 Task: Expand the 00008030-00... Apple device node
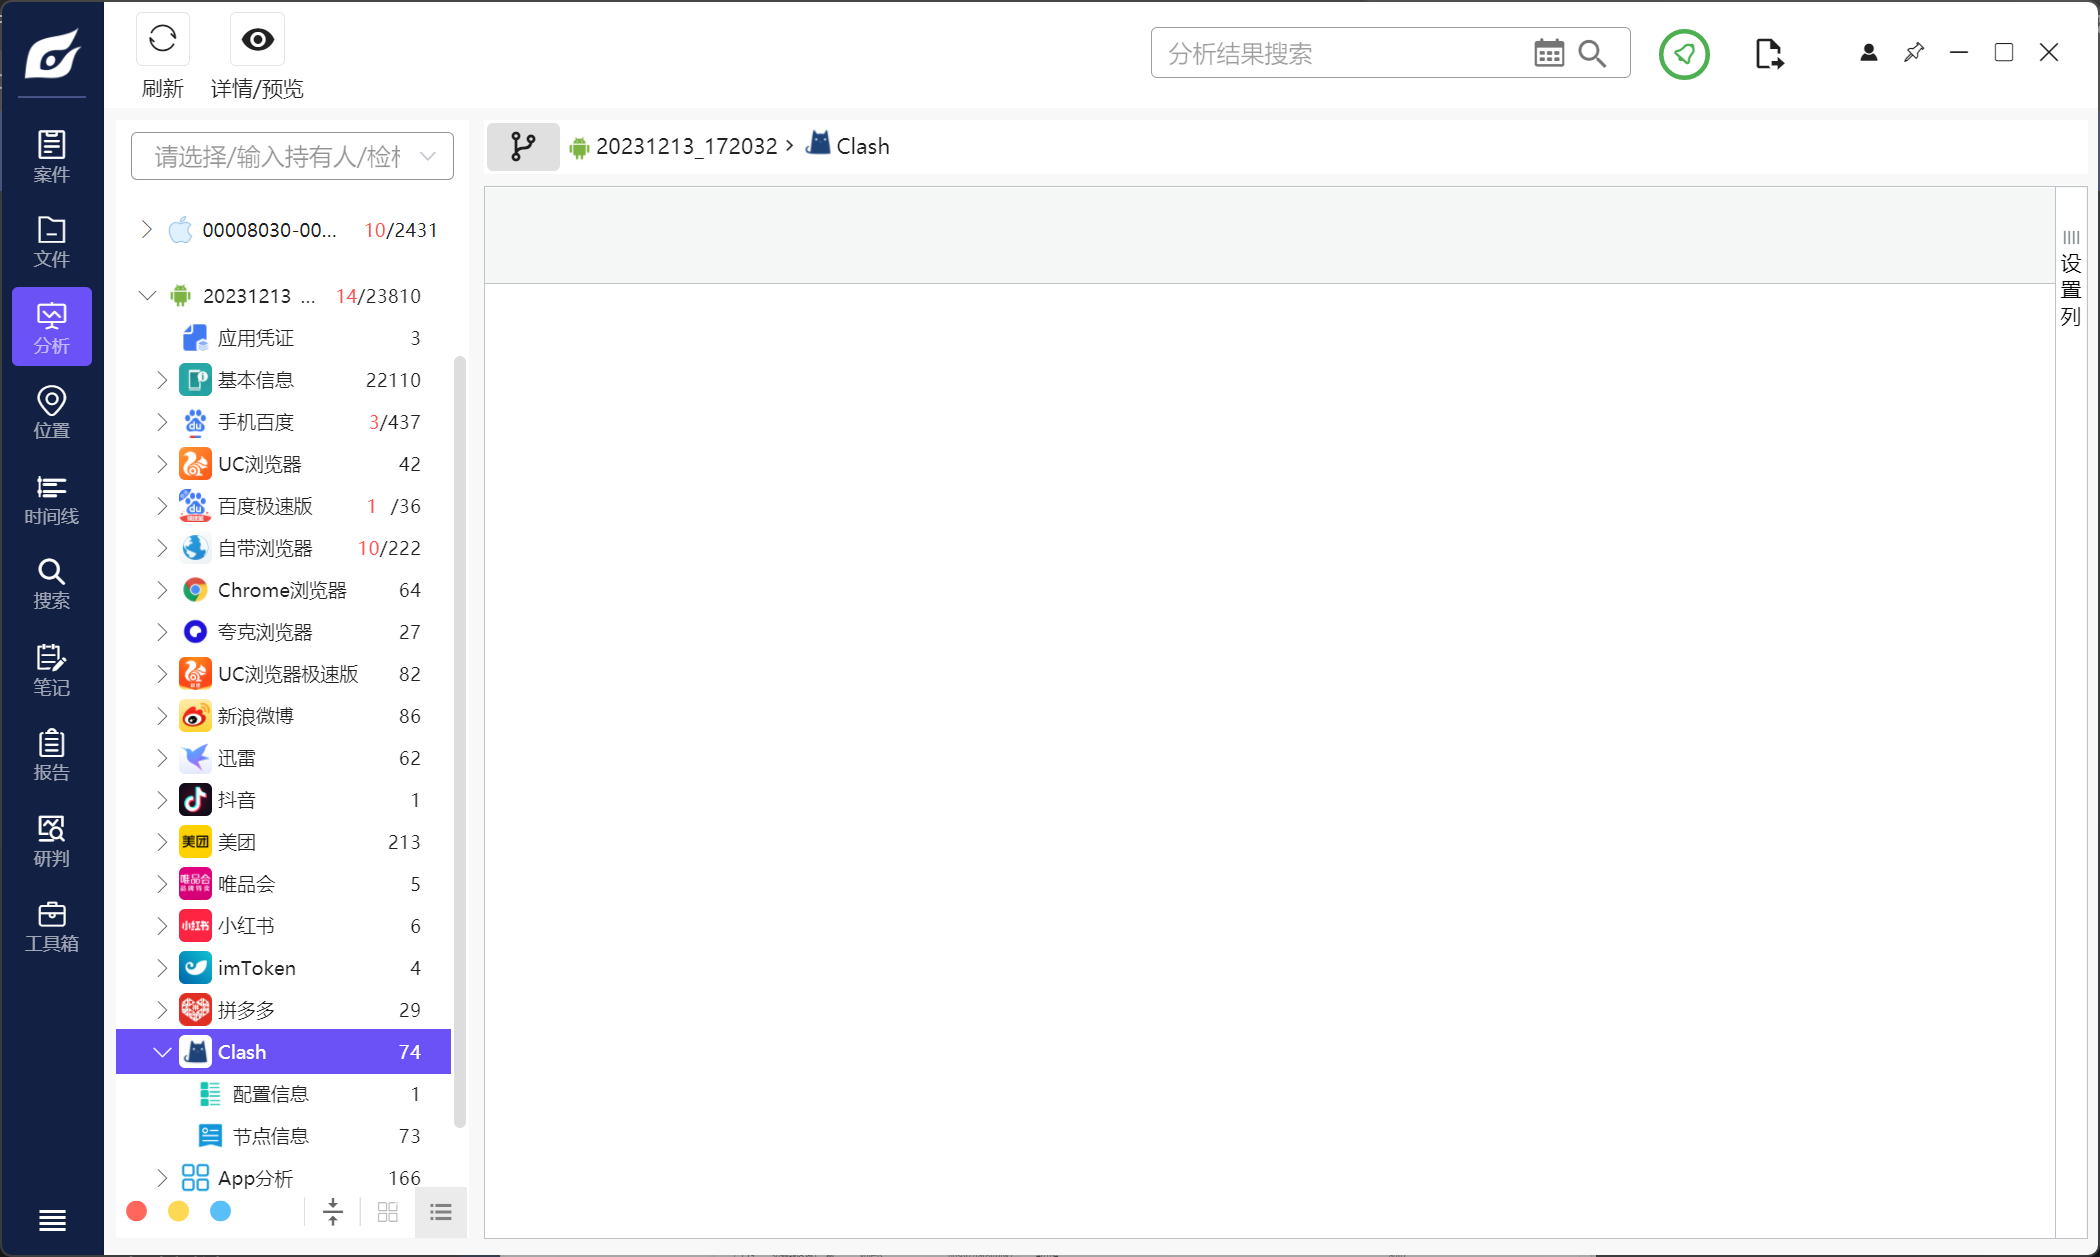coord(147,230)
